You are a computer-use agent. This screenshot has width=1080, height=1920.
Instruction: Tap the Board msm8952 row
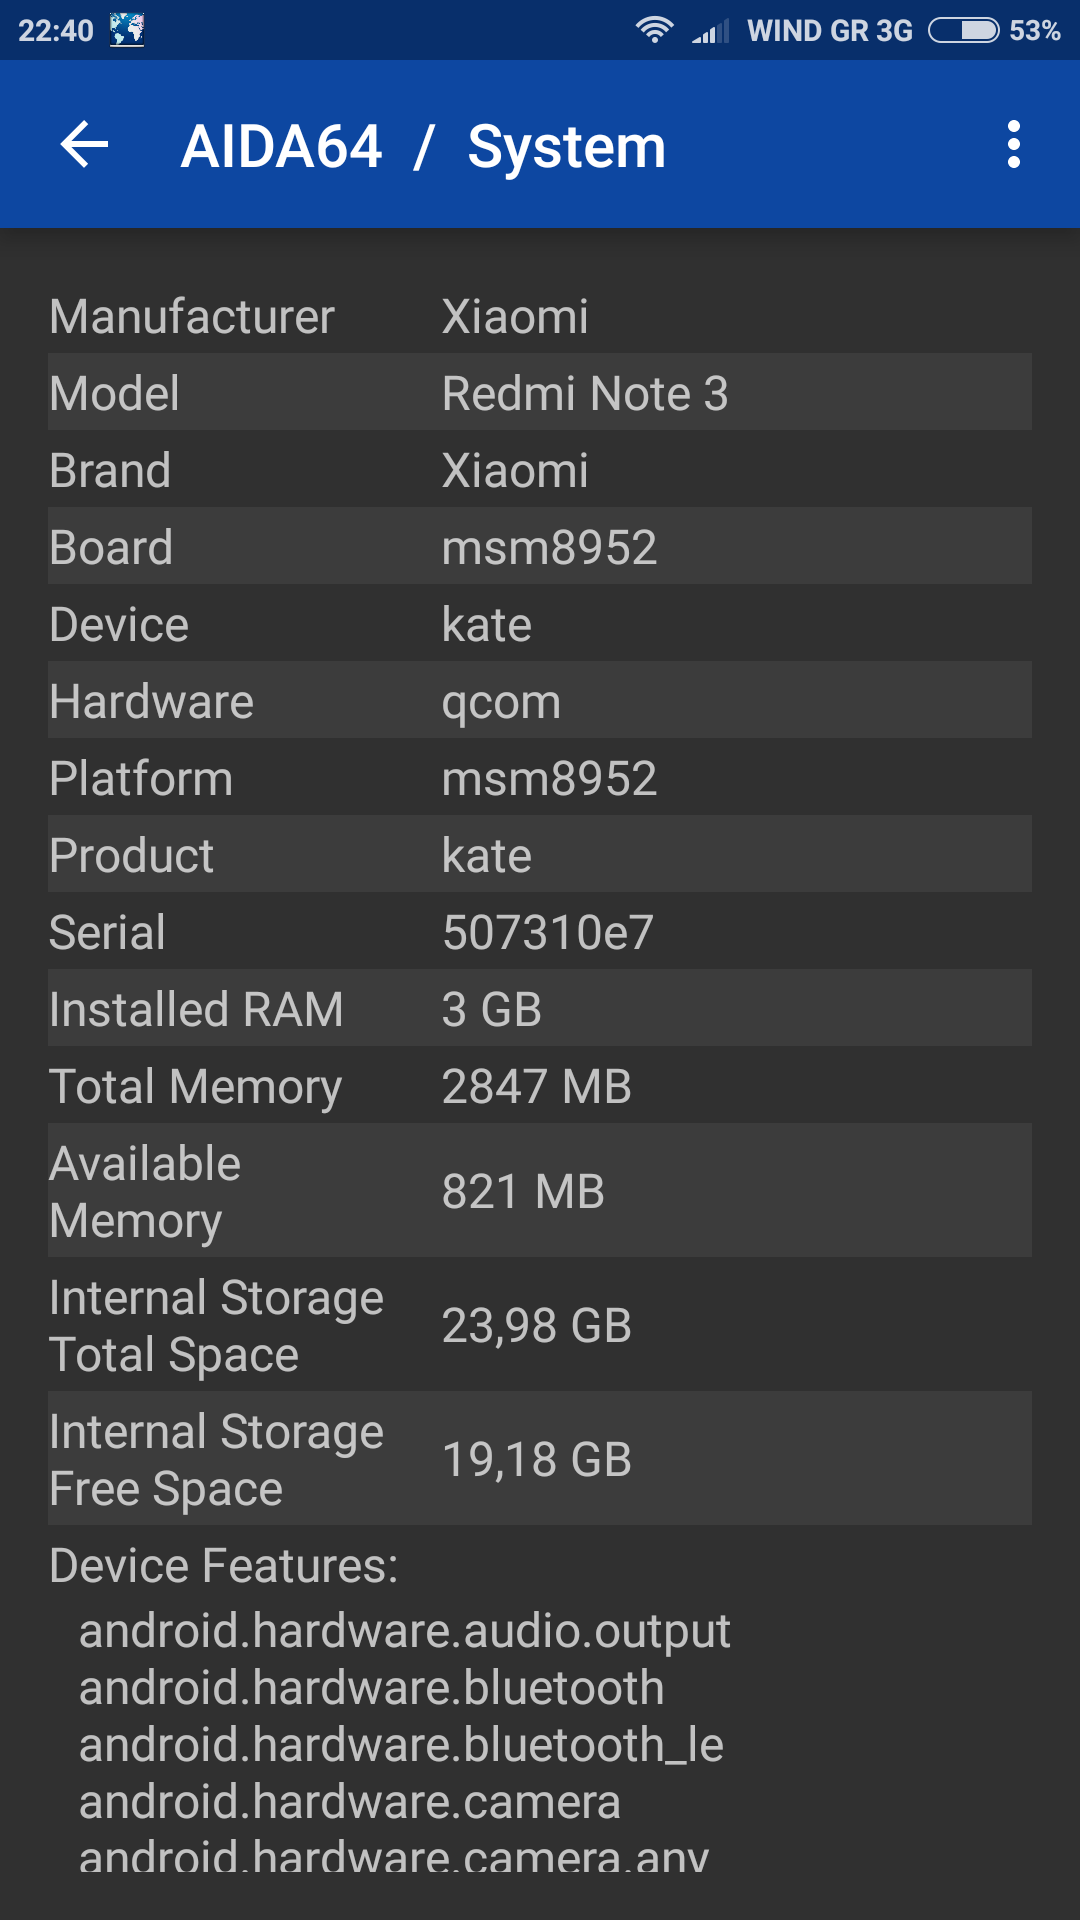pyautogui.click(x=540, y=547)
